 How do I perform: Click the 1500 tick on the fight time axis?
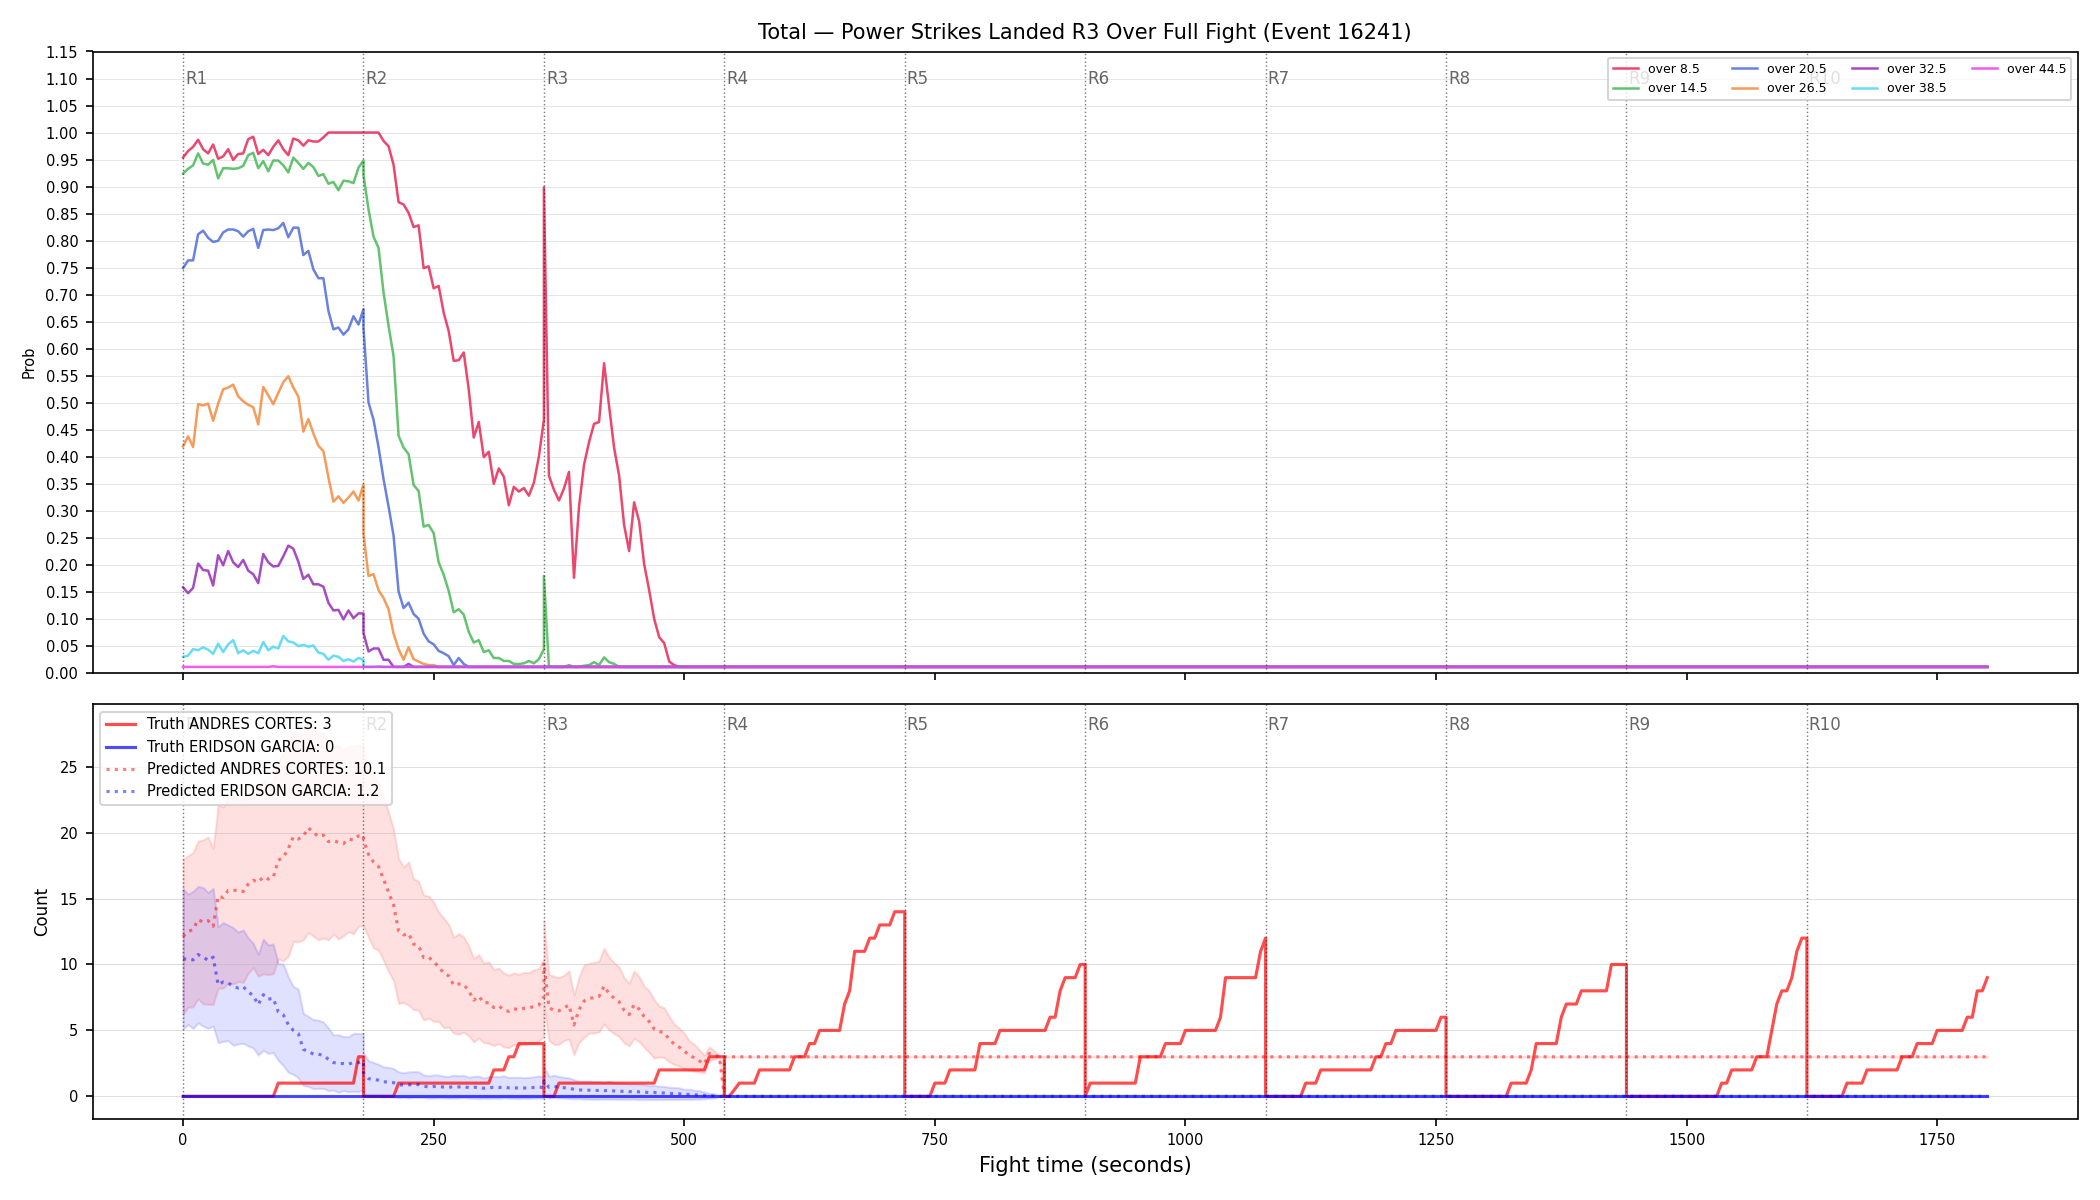click(x=1687, y=1139)
